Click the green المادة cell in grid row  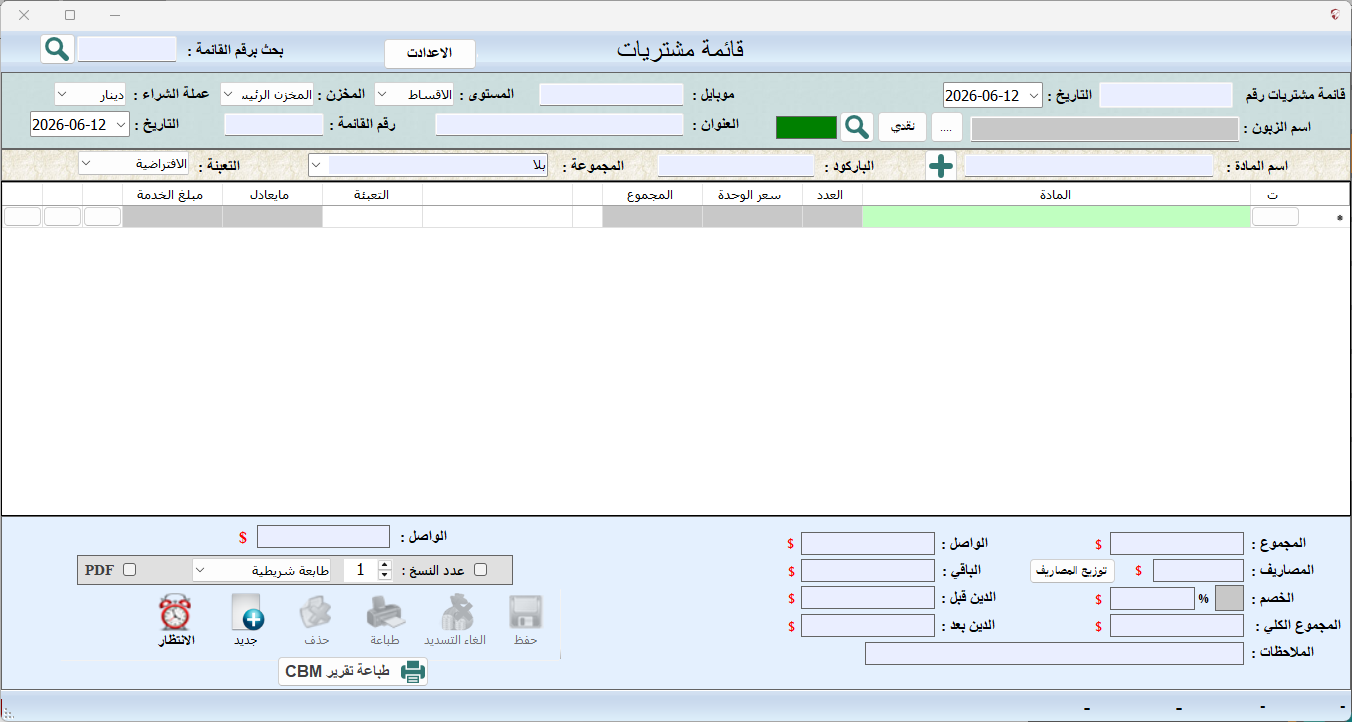coord(1056,217)
